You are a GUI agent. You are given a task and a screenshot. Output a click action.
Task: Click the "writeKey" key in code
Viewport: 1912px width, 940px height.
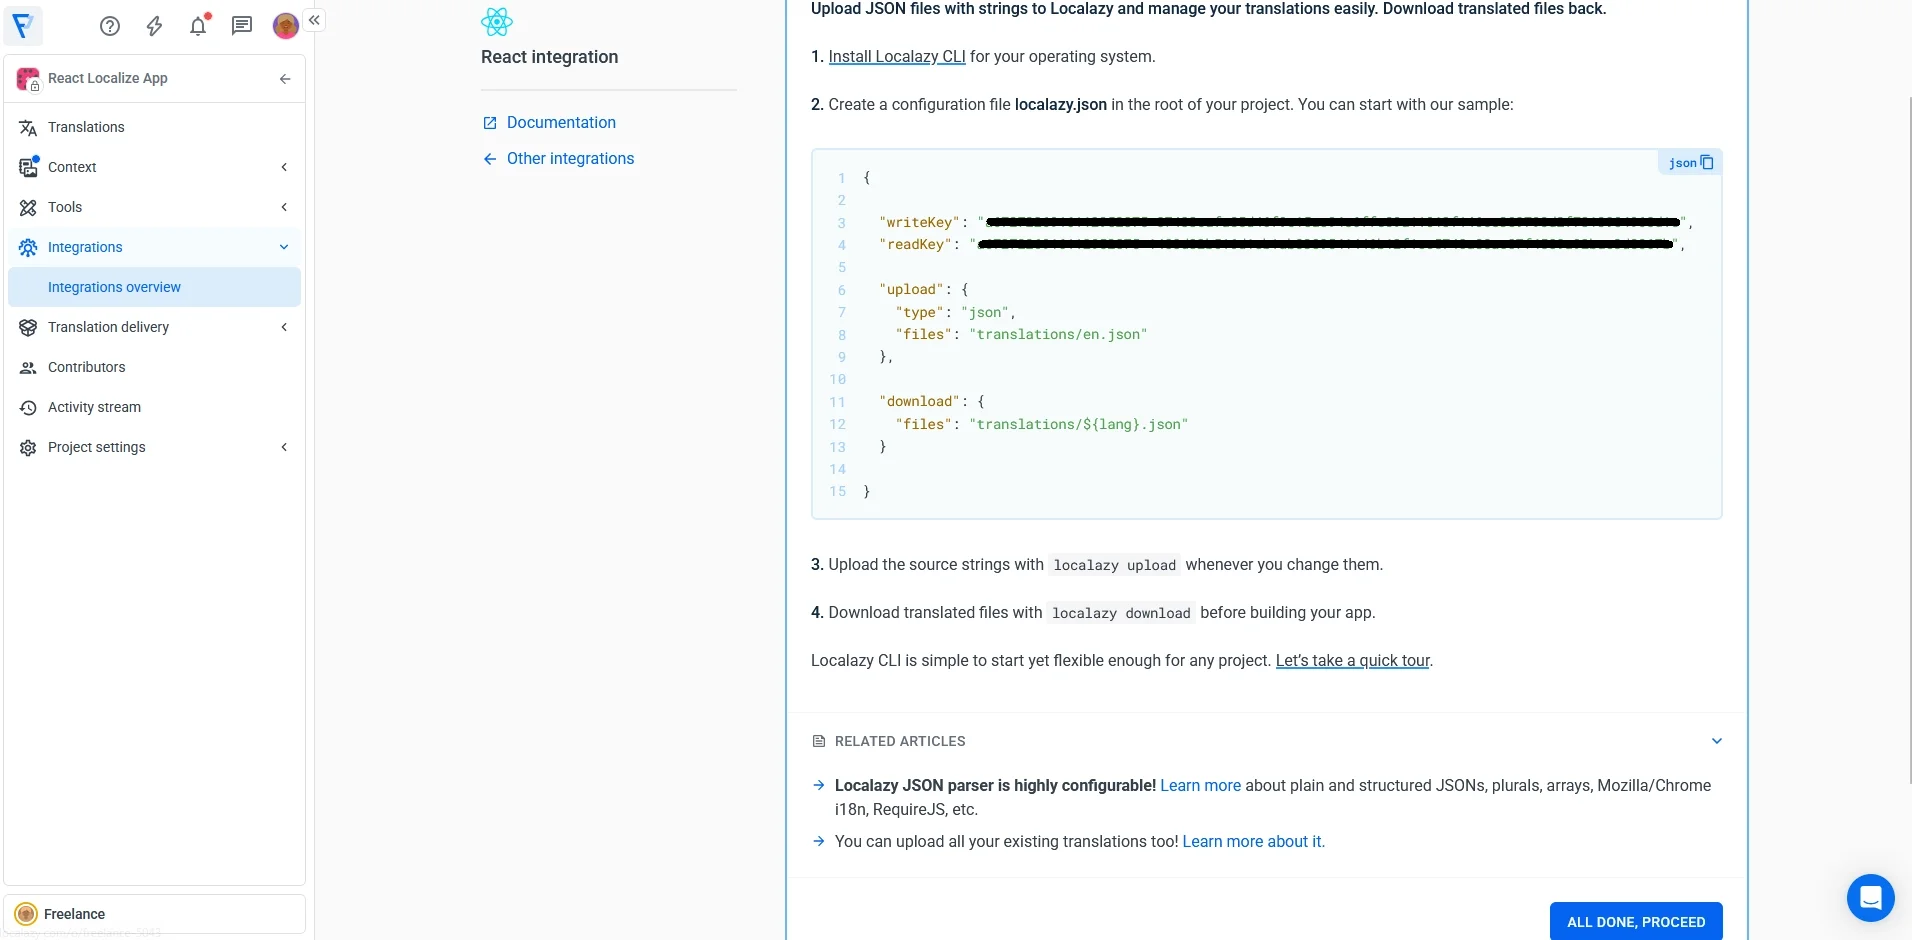coord(919,223)
